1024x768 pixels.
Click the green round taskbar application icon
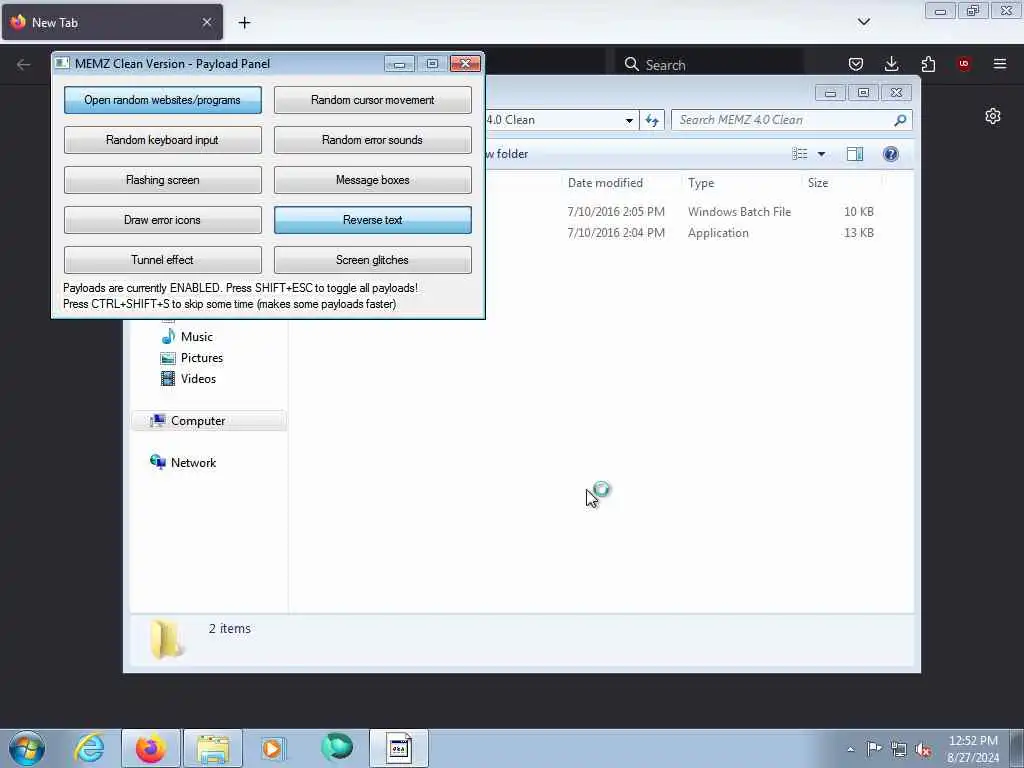[x=337, y=748]
